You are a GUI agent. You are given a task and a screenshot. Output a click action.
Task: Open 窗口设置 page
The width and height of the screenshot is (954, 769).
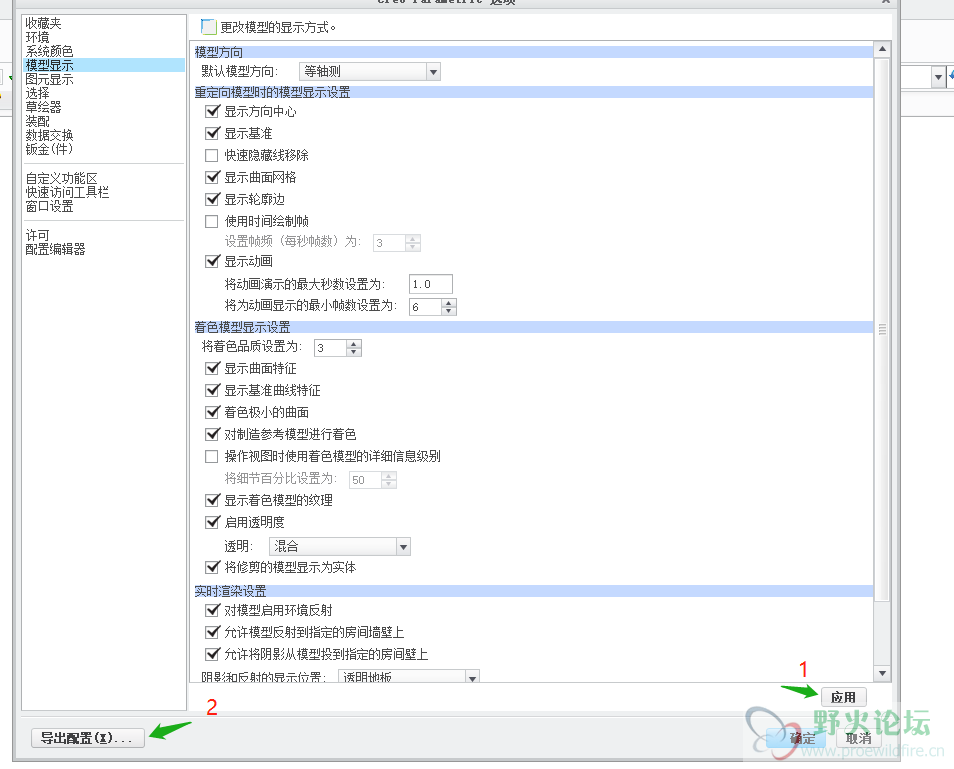click(x=49, y=206)
